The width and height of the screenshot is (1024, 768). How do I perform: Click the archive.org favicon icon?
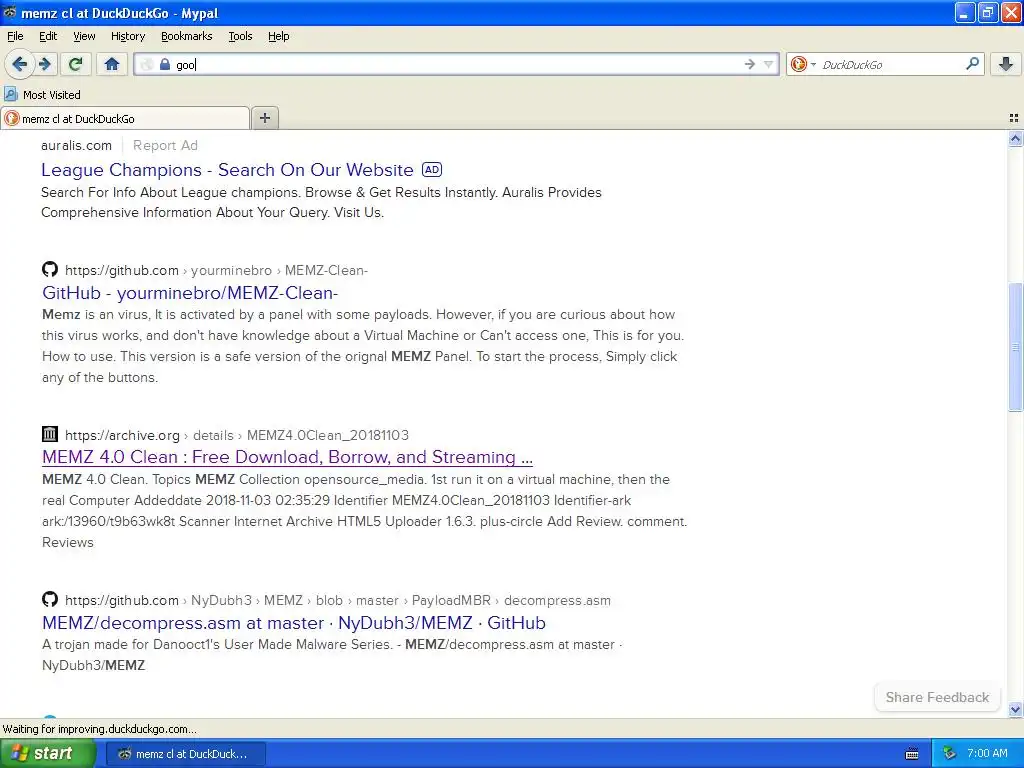pos(50,434)
